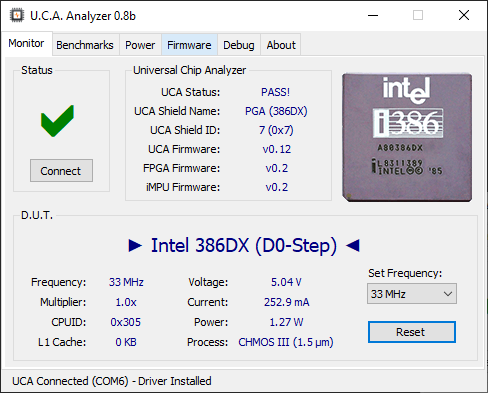This screenshot has width=488, height=393.
Task: Click the Connect button
Action: (61, 171)
